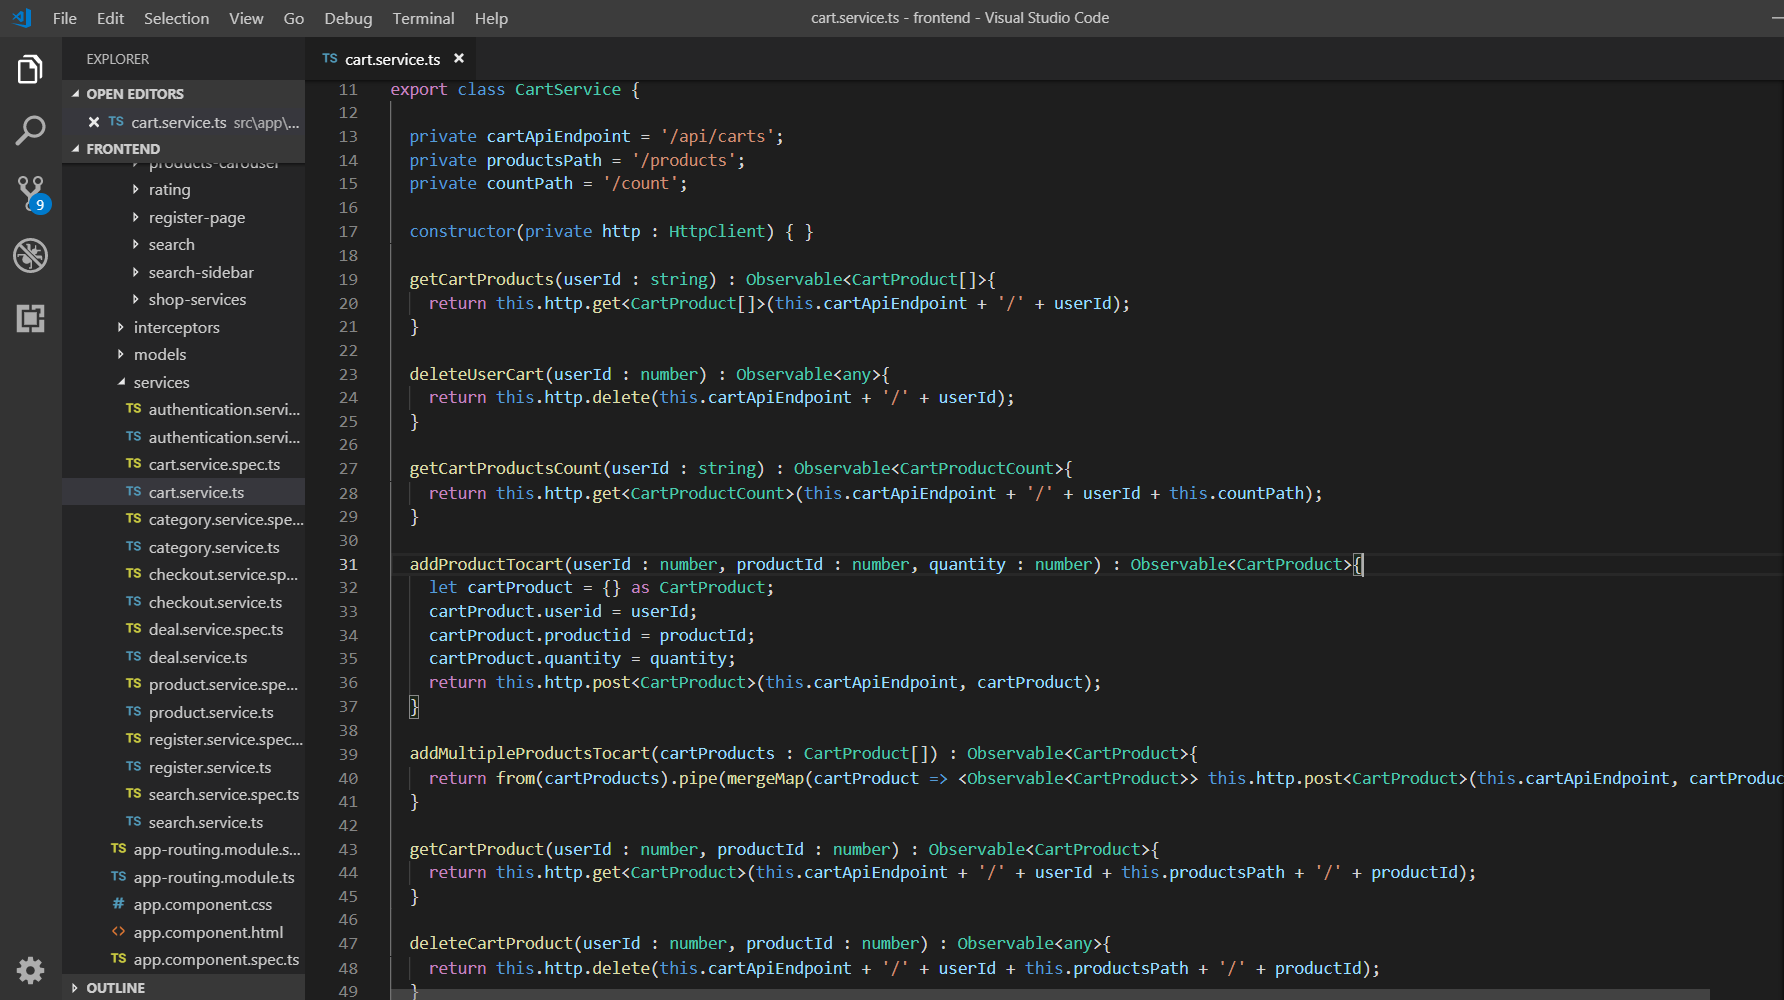Open the Terminal menu
1784x1000 pixels.
pos(423,18)
